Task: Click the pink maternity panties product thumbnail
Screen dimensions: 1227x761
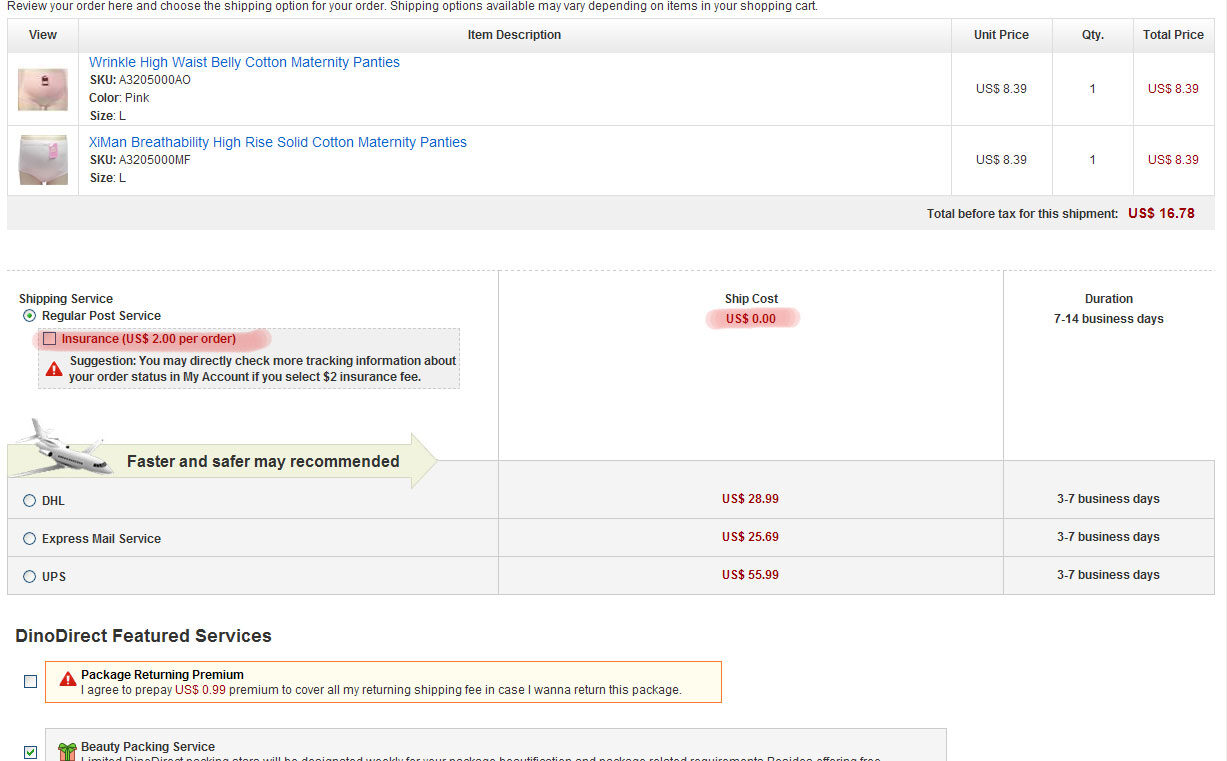Action: (43, 89)
